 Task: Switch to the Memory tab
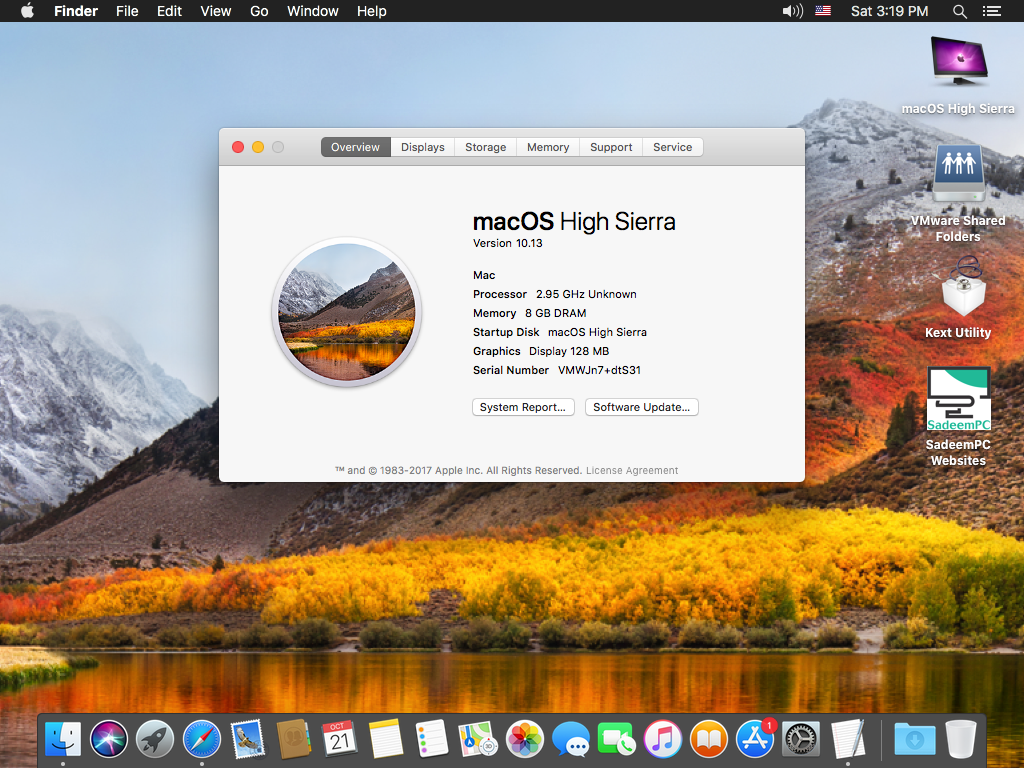coord(548,147)
